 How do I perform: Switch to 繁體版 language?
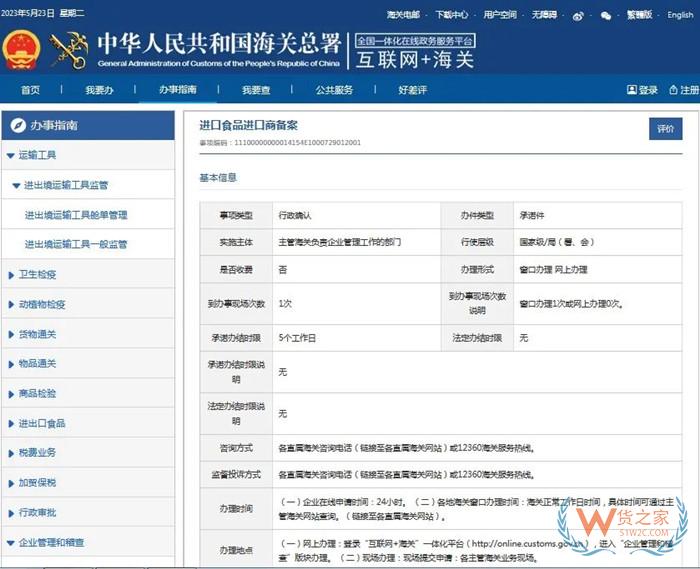pyautogui.click(x=639, y=15)
